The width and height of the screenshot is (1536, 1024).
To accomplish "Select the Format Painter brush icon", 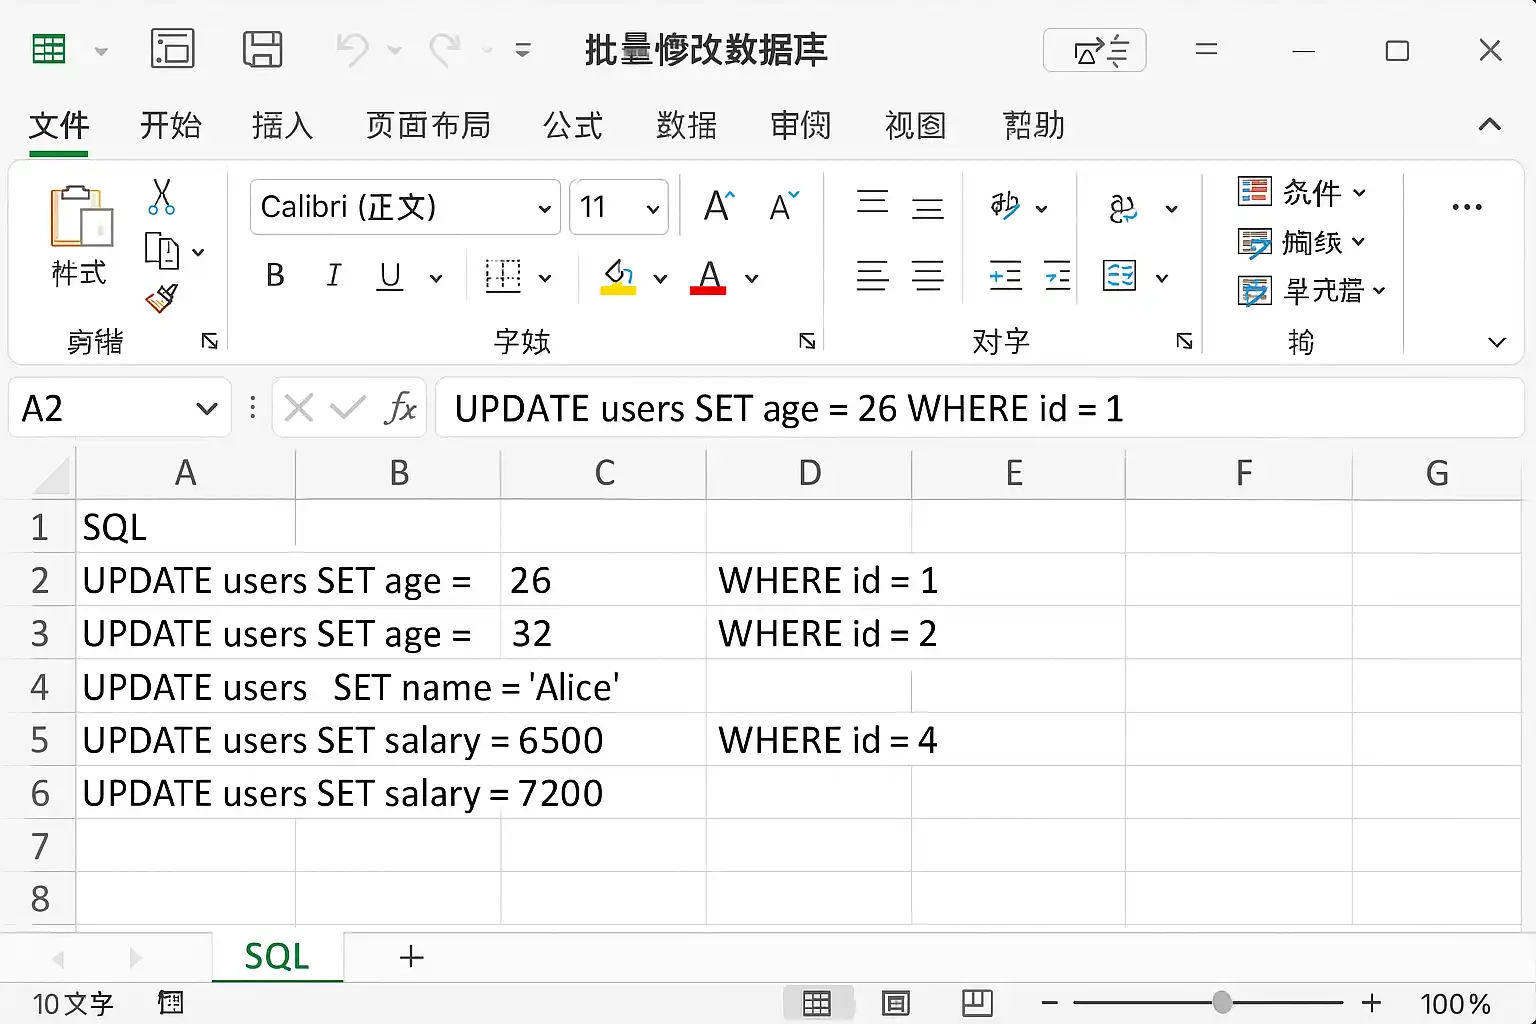I will click(161, 298).
